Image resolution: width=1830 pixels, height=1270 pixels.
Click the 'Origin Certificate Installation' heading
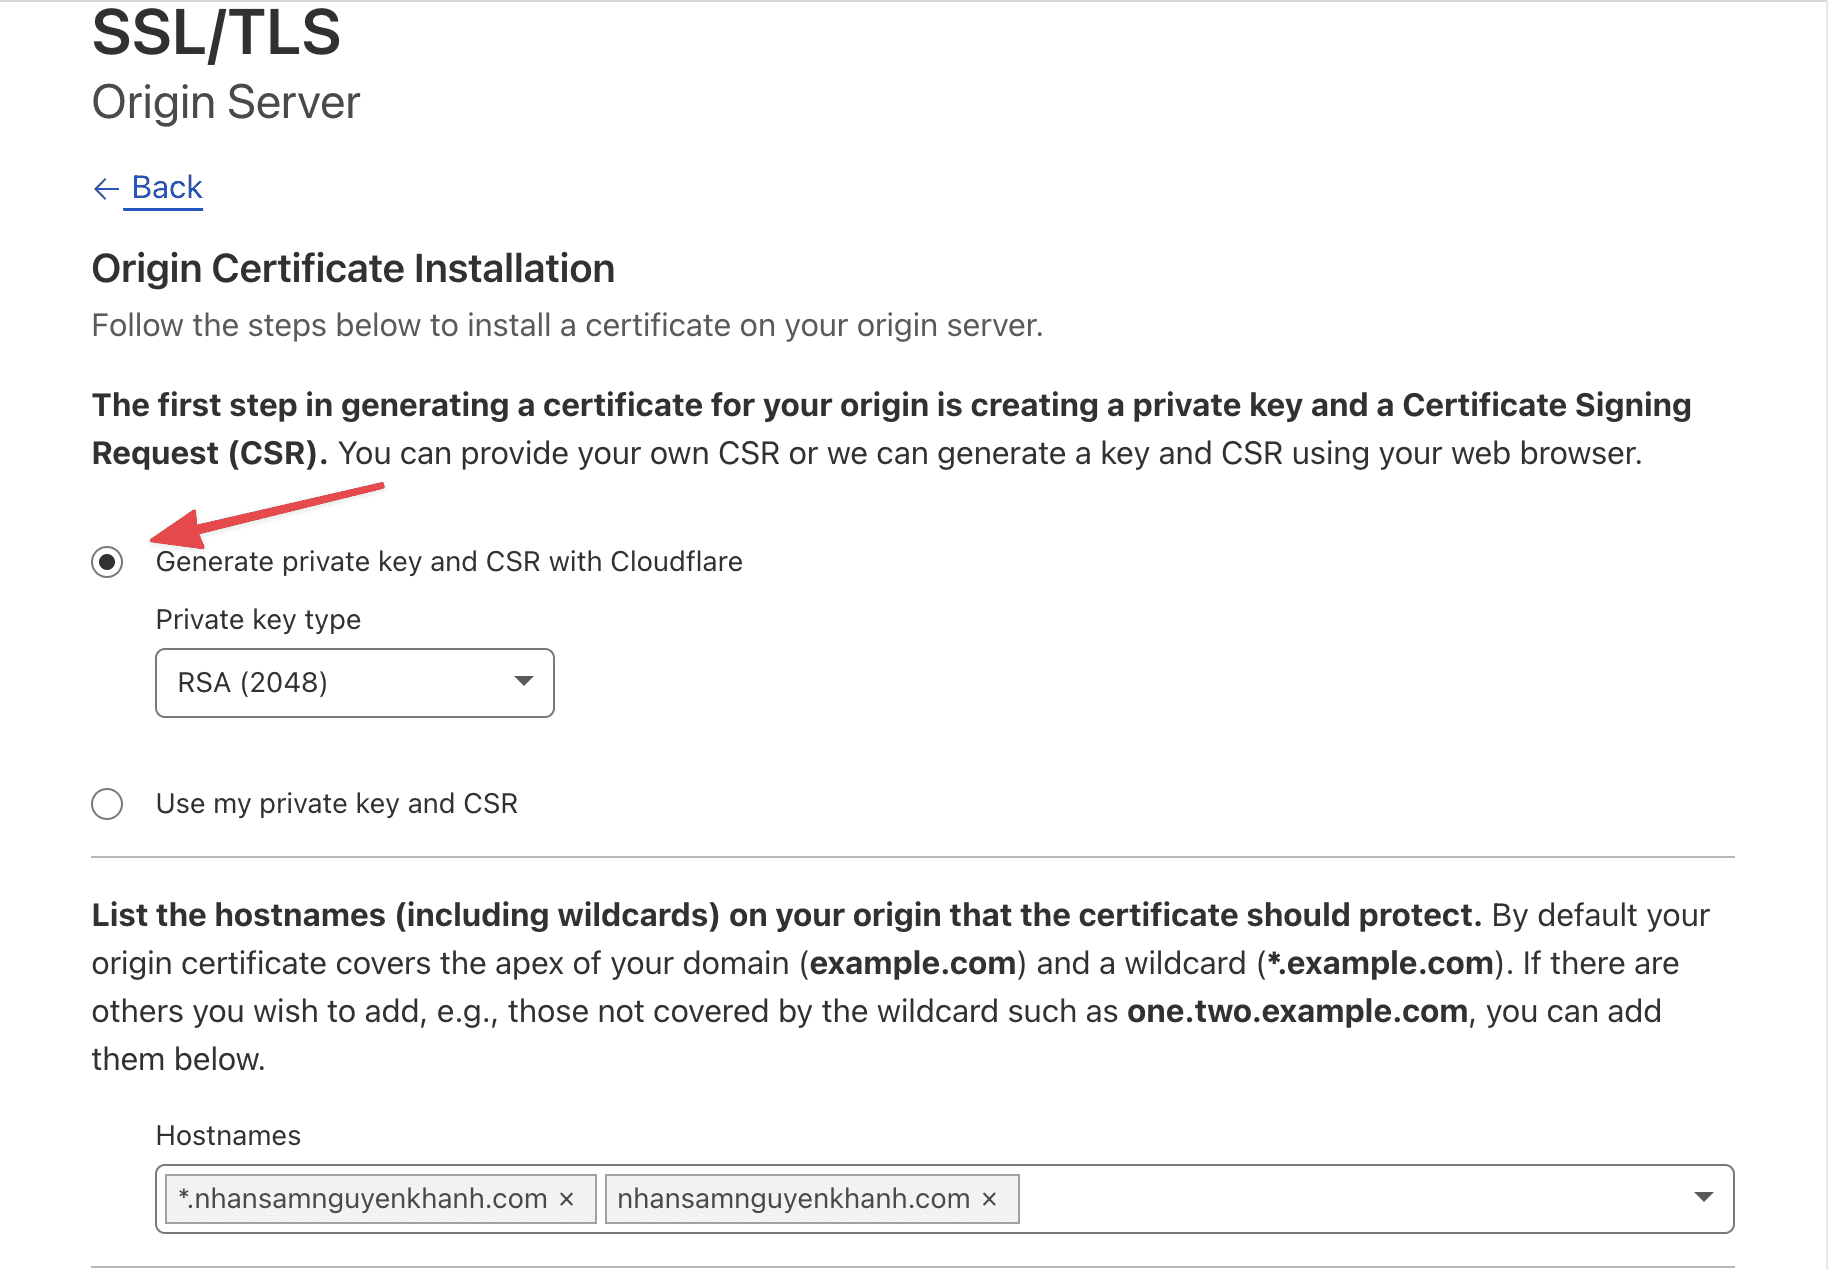pos(352,268)
